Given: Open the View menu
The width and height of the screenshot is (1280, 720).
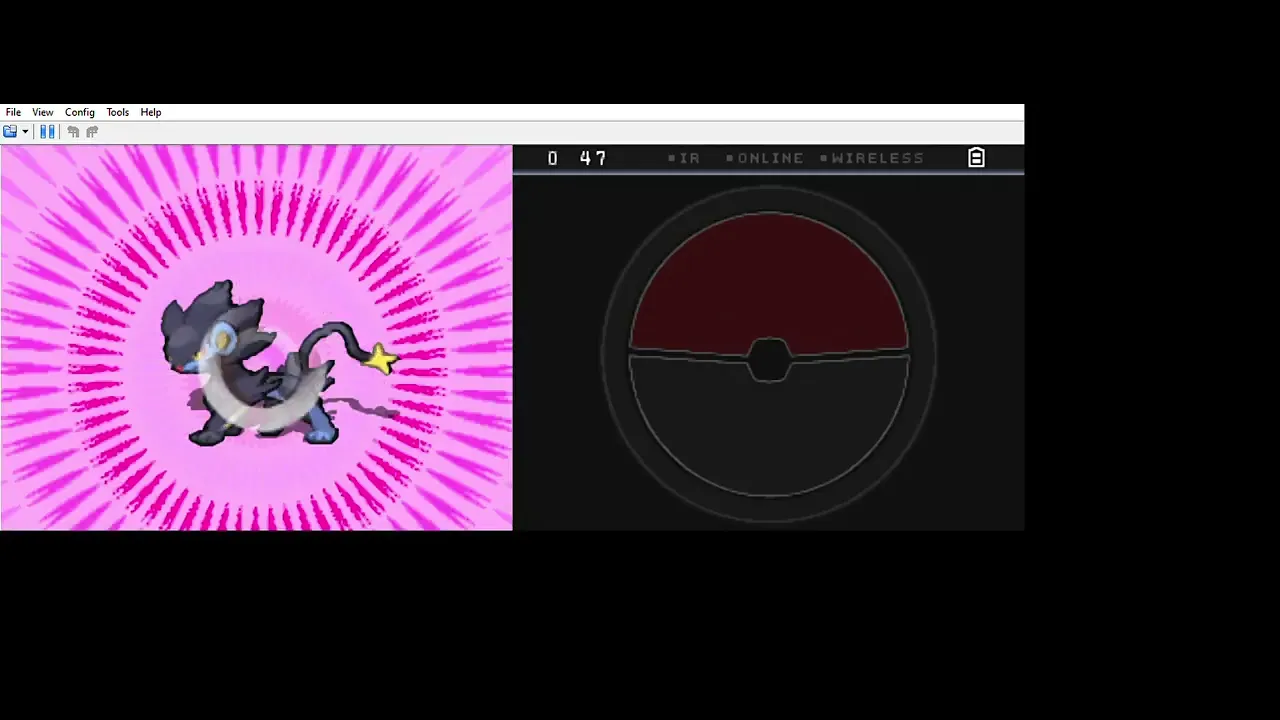Looking at the screenshot, I should coord(42,112).
